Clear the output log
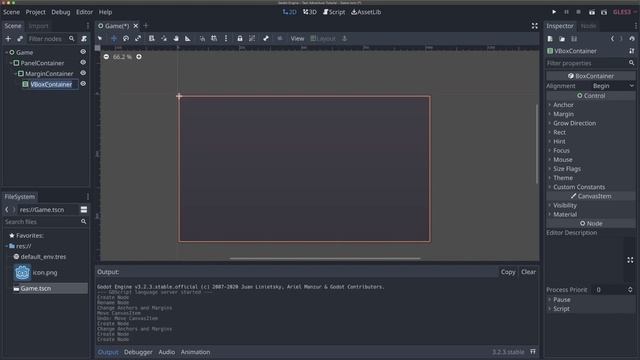The height and width of the screenshot is (360, 640). pos(528,272)
